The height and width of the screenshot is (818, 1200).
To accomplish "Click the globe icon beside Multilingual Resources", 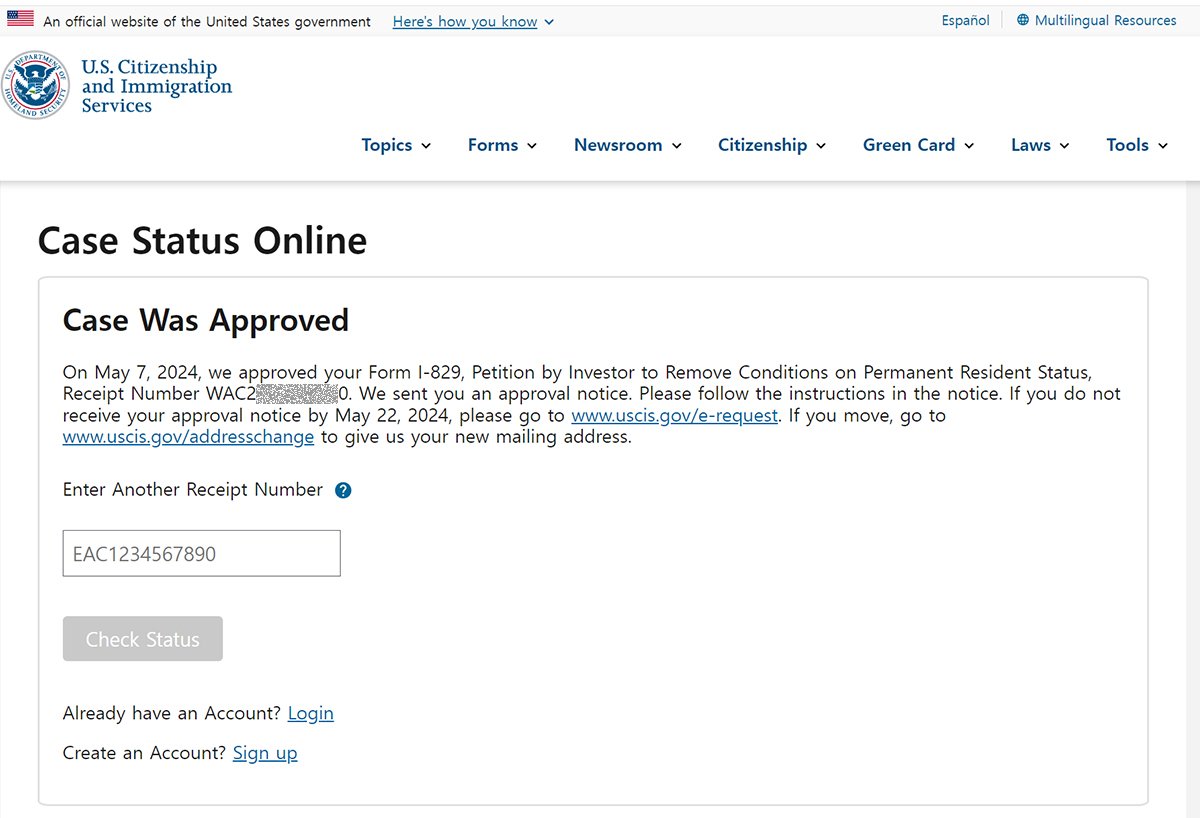I will click(1023, 20).
